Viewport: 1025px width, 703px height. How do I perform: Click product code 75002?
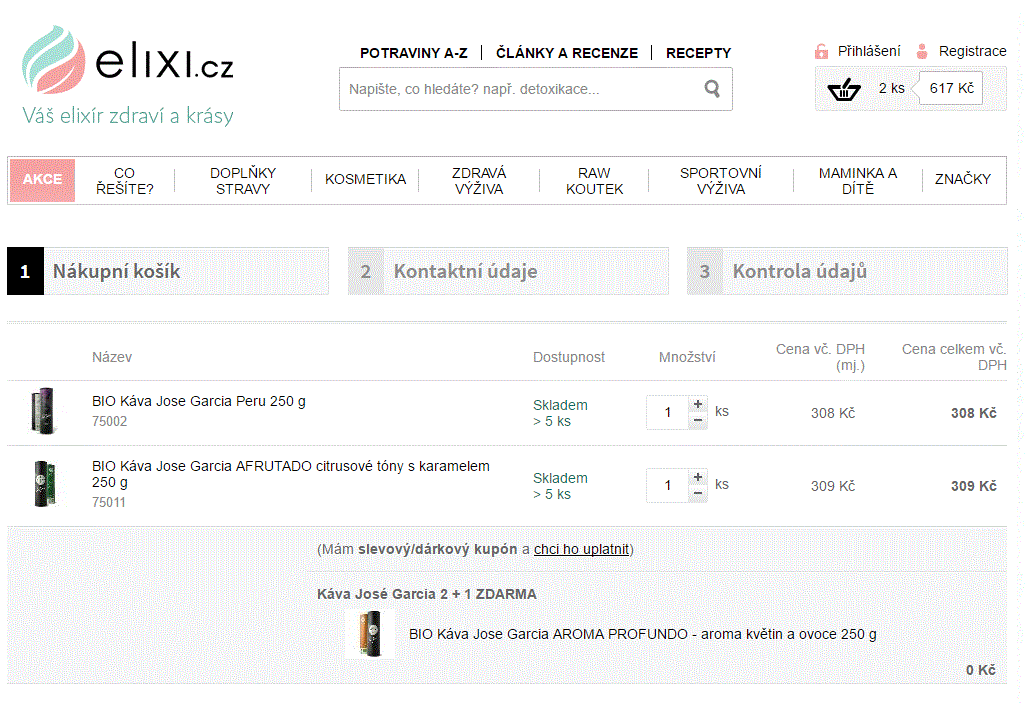(109, 421)
